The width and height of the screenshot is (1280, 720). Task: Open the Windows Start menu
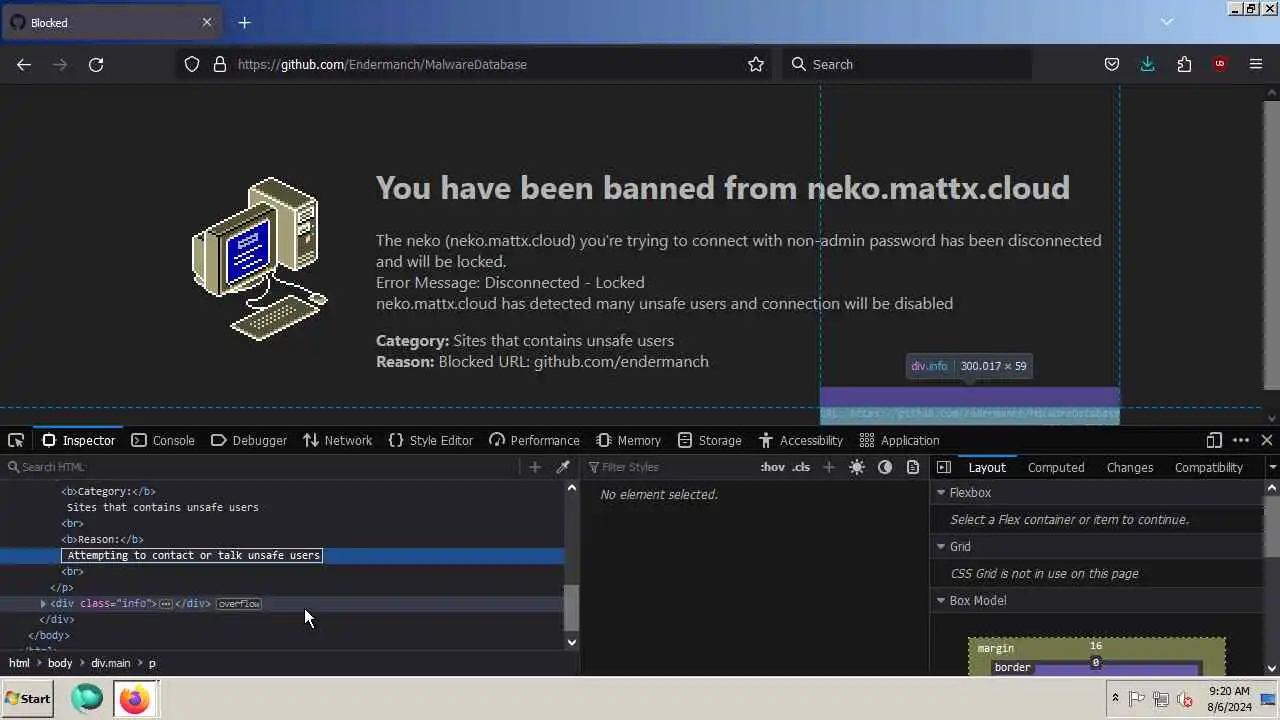tap(28, 699)
